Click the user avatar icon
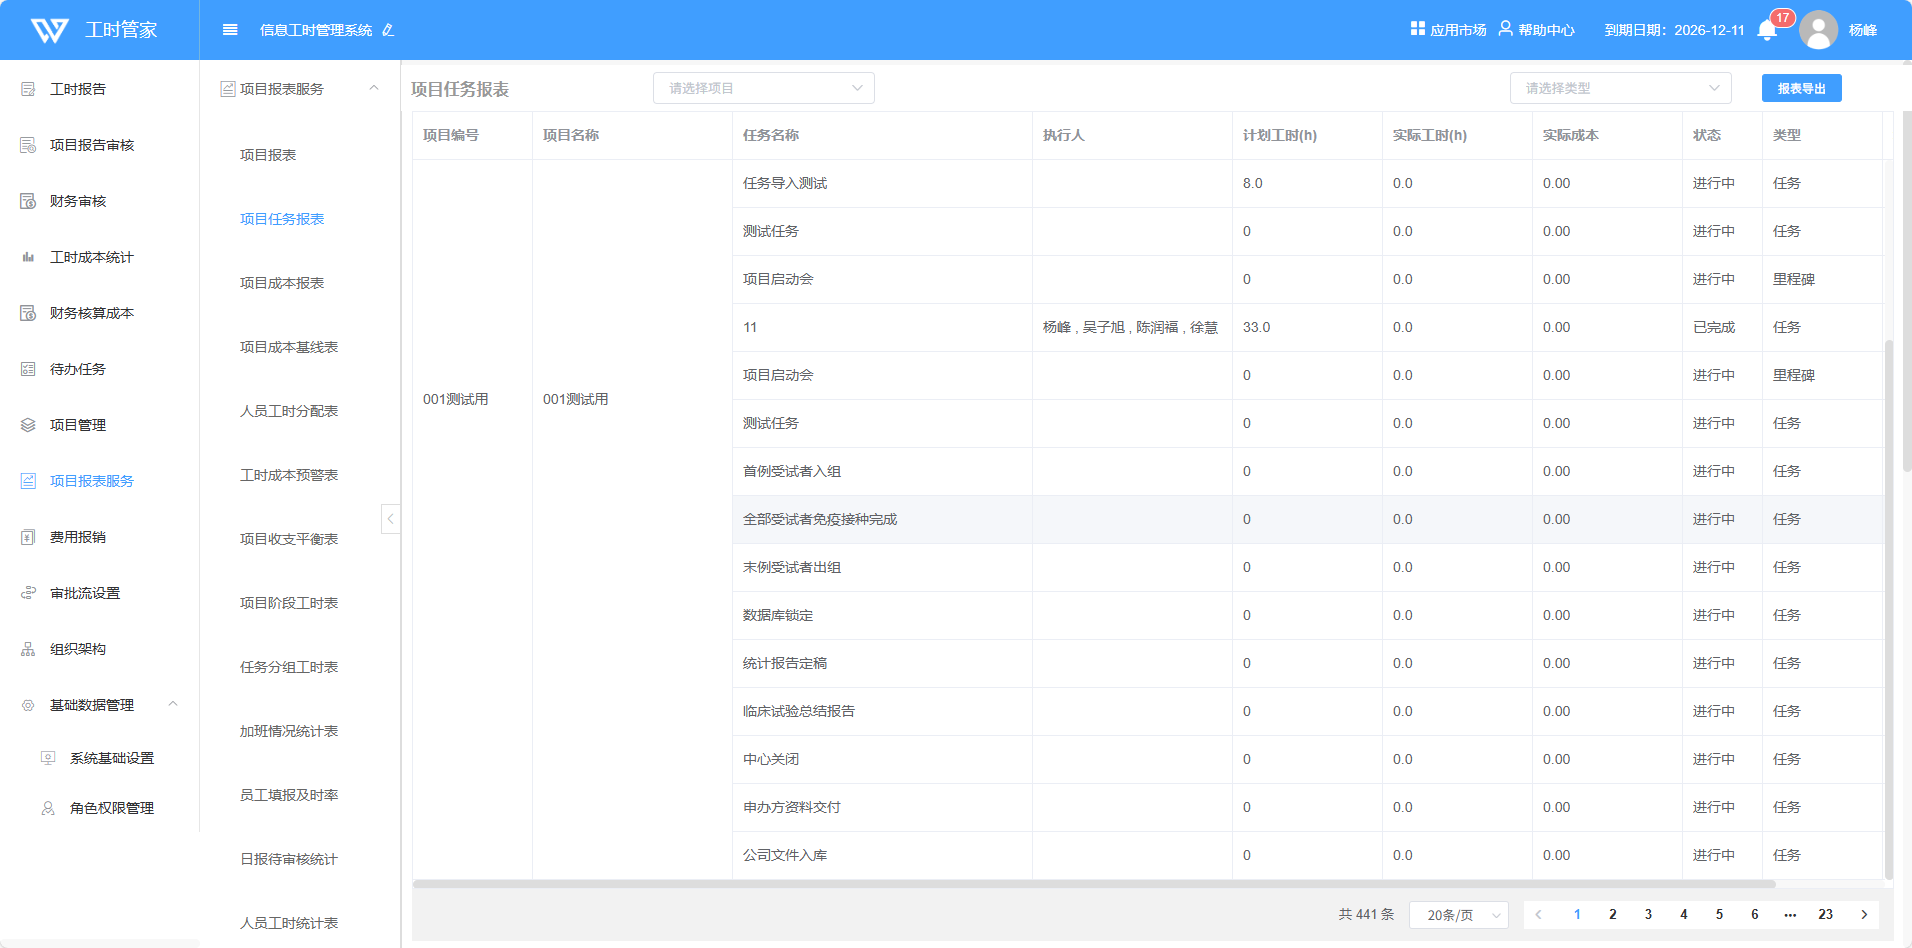1912x948 pixels. pyautogui.click(x=1818, y=30)
